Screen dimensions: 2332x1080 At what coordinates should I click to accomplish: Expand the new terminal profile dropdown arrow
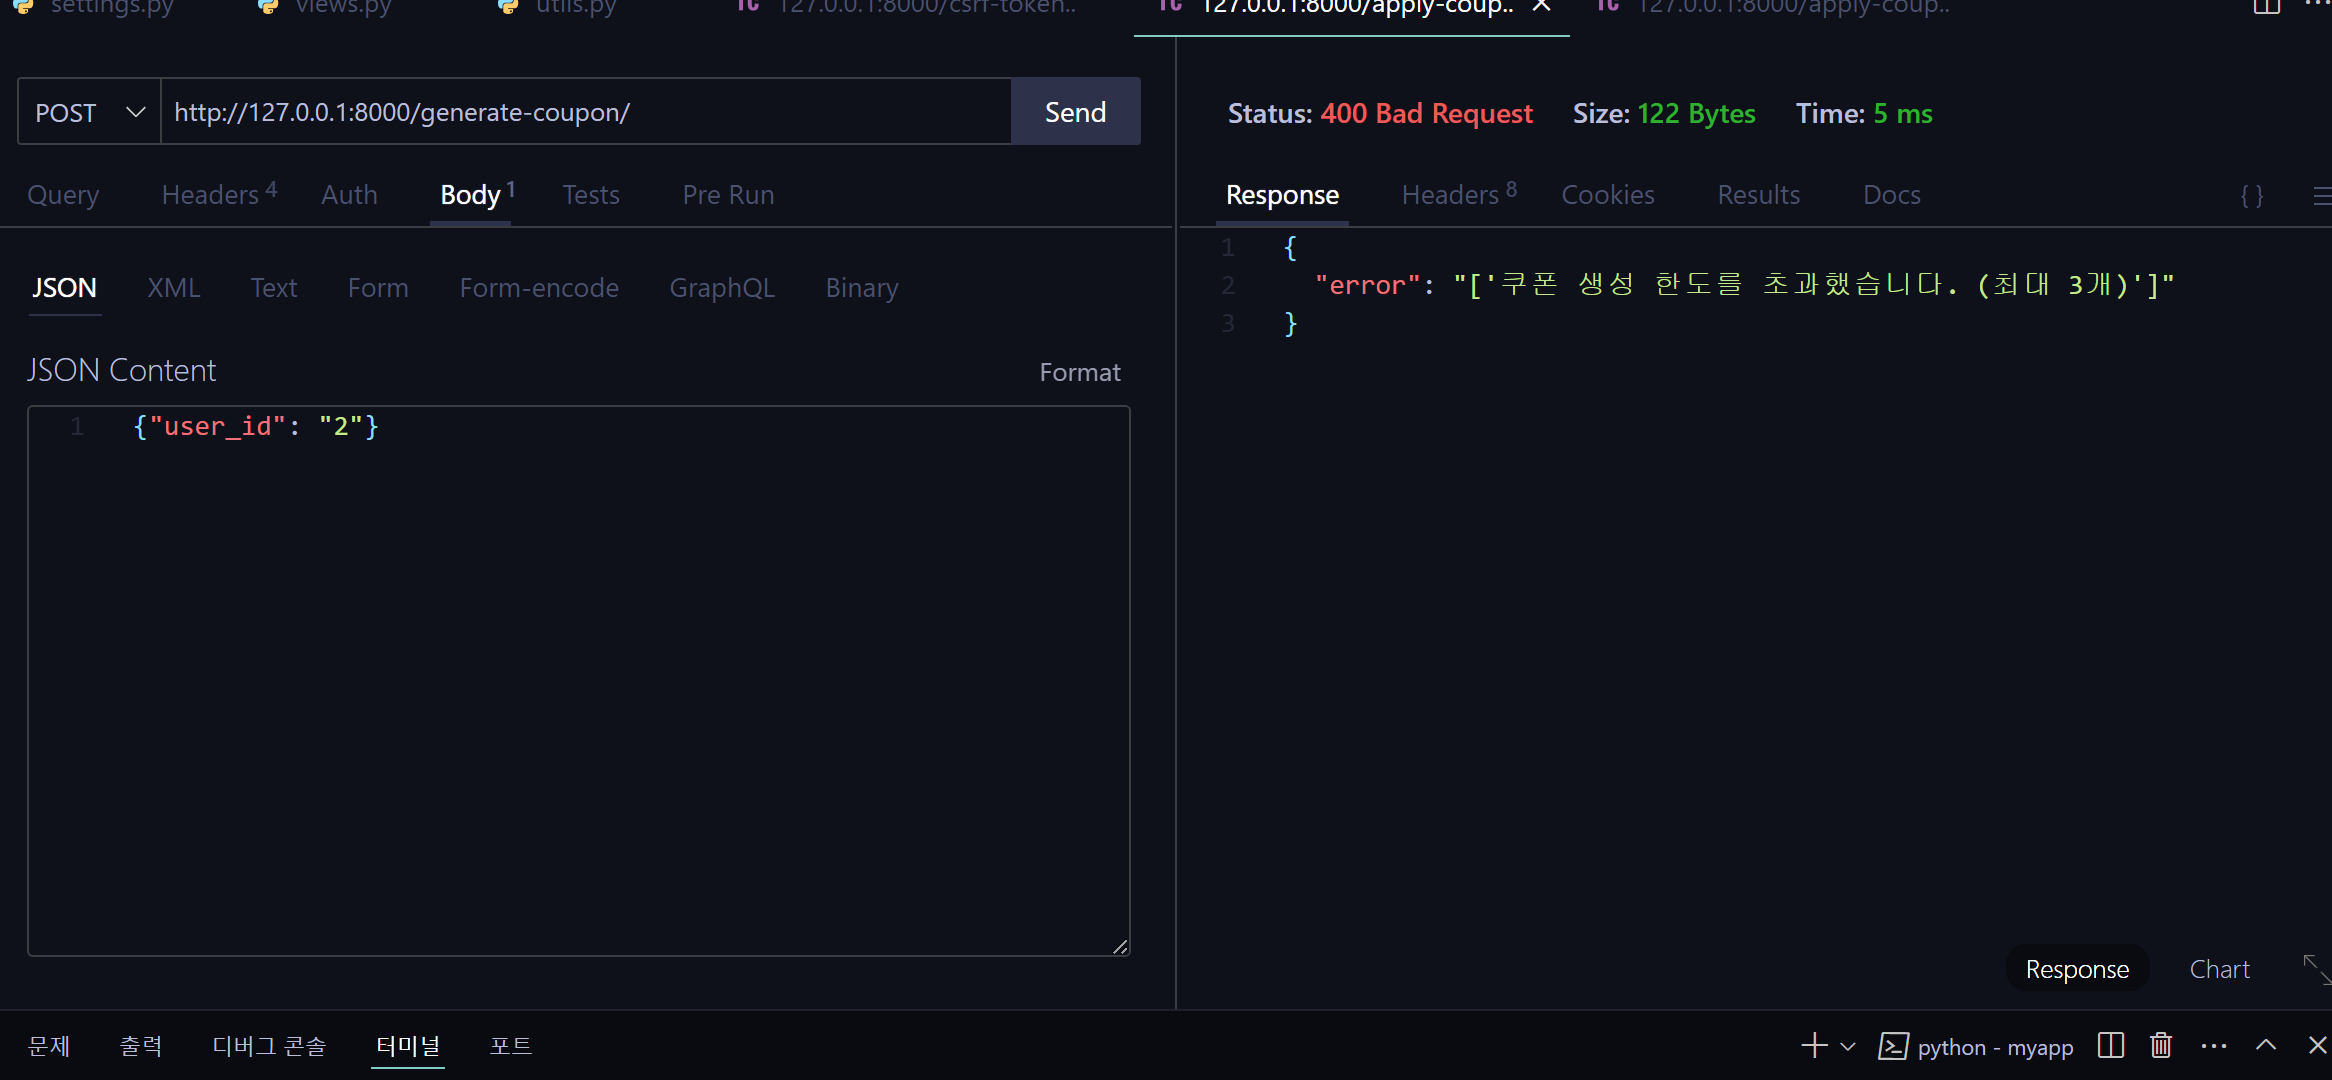pyautogui.click(x=1848, y=1047)
